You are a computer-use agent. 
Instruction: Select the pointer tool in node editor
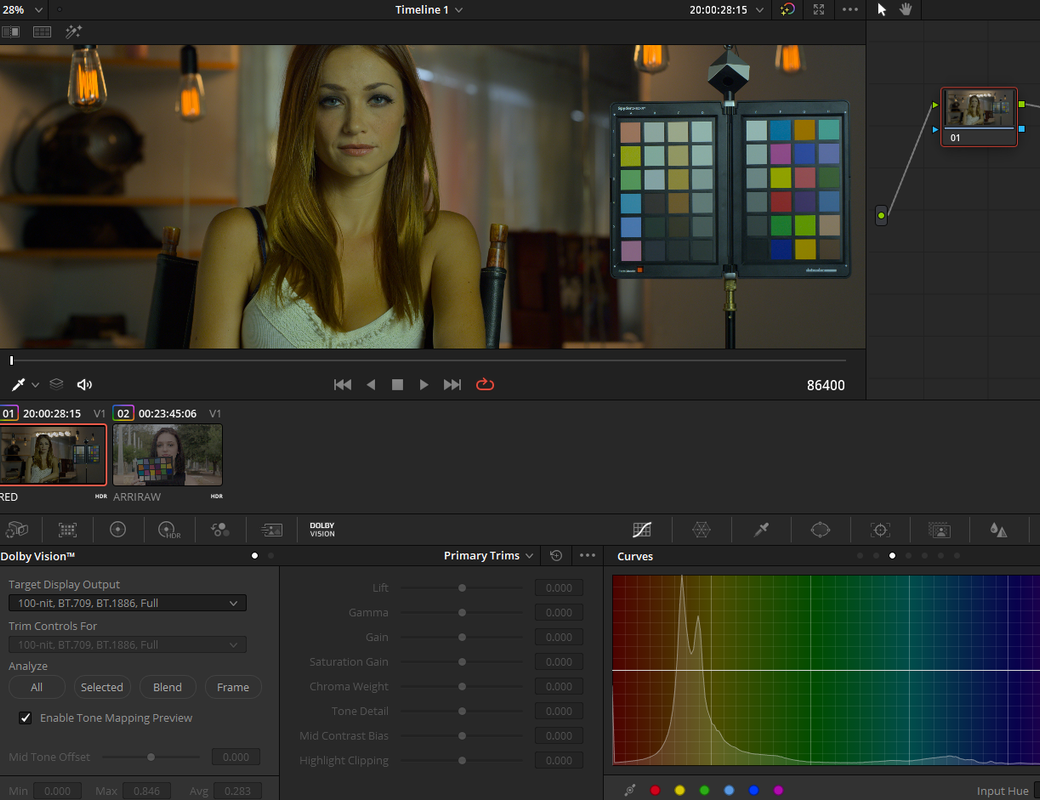(x=881, y=9)
